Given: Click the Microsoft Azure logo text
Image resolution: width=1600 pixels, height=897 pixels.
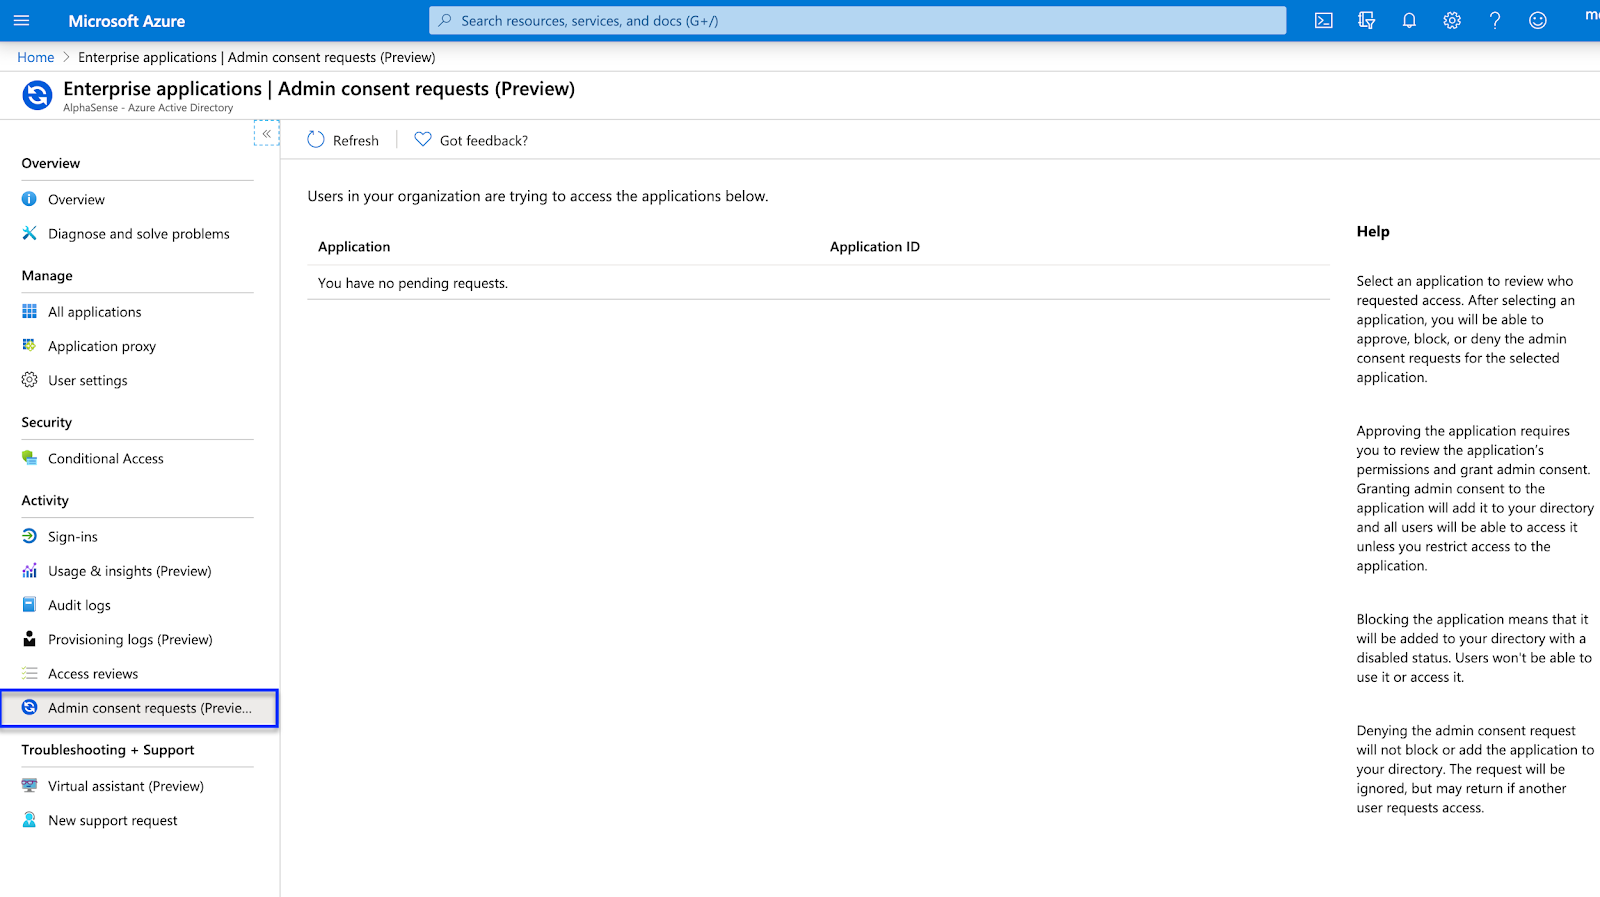Looking at the screenshot, I should pos(127,20).
